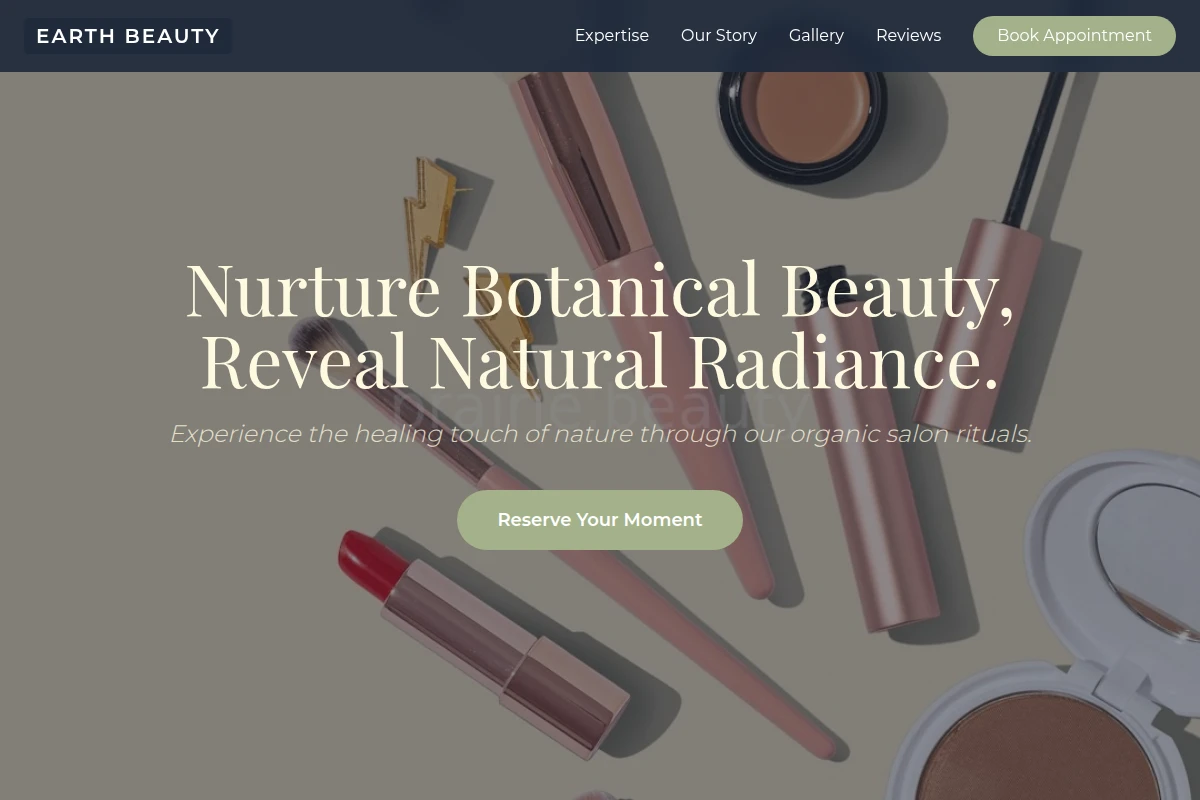Image resolution: width=1200 pixels, height=800 pixels.
Task: Open the Expertise nav link
Action: pyautogui.click(x=612, y=36)
